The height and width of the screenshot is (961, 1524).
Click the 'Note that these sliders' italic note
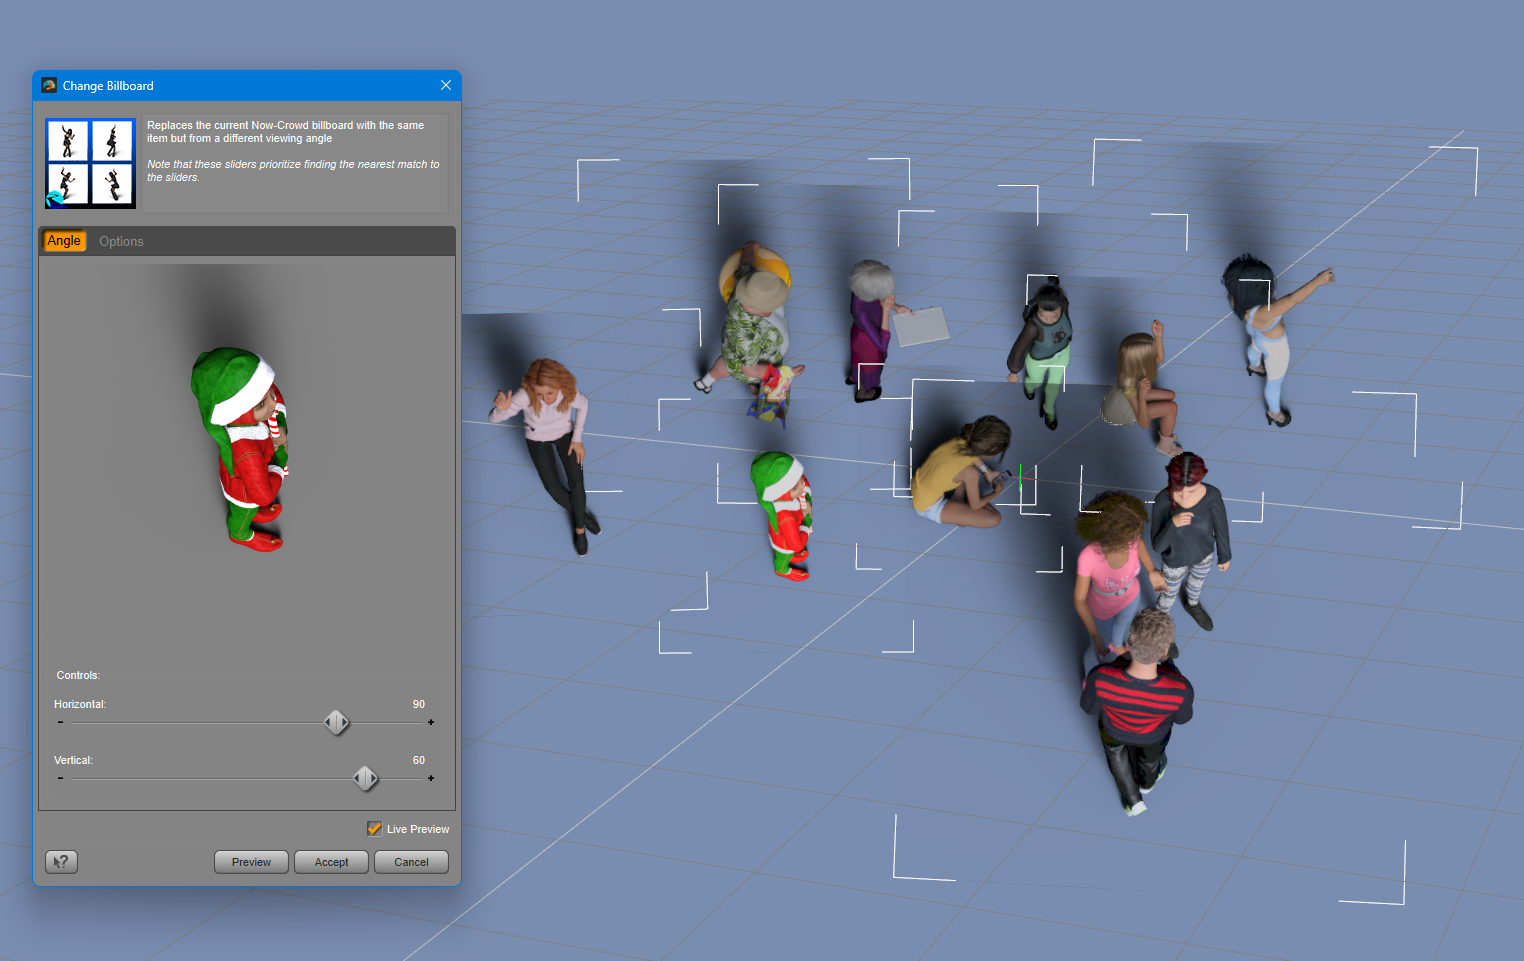[293, 171]
